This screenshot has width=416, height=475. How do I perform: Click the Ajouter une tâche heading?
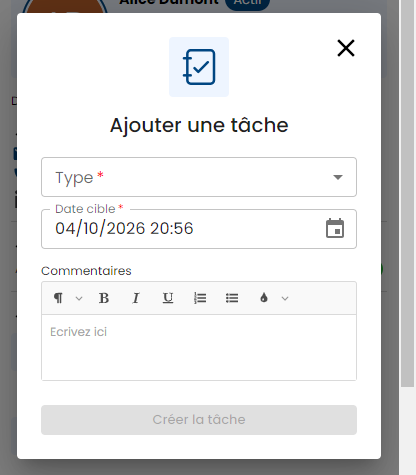point(199,125)
